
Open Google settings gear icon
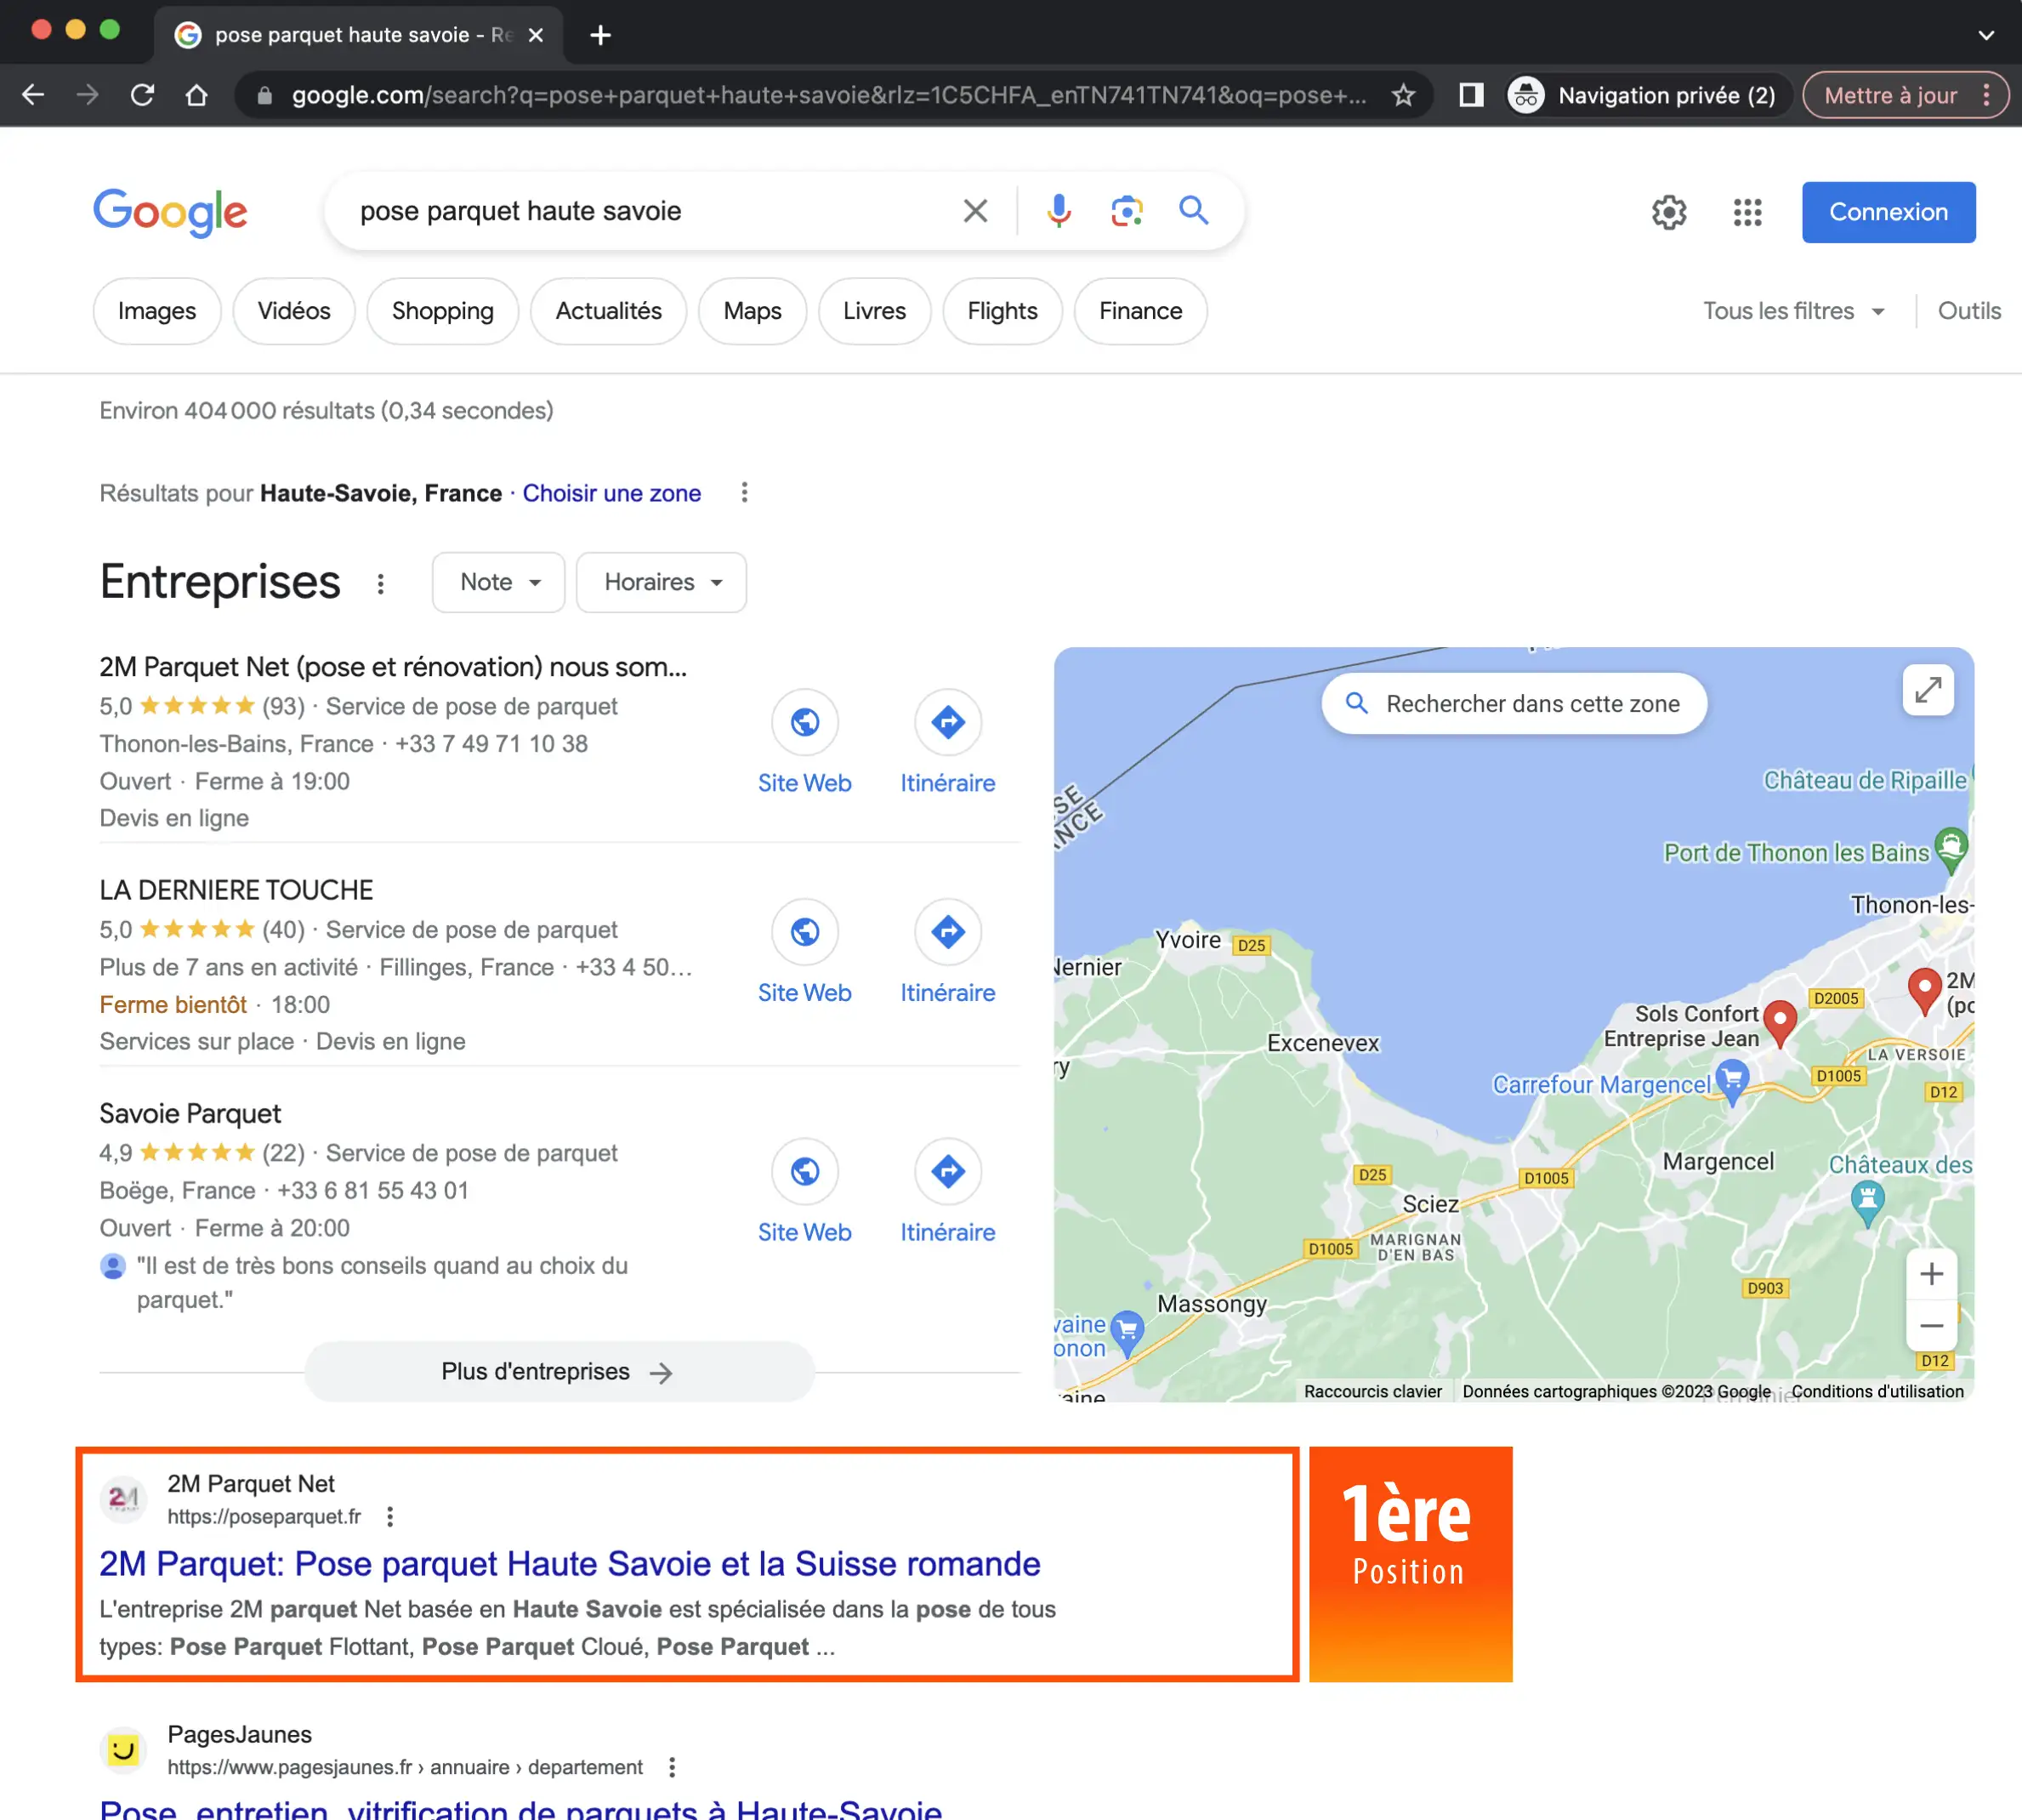pos(1669,212)
